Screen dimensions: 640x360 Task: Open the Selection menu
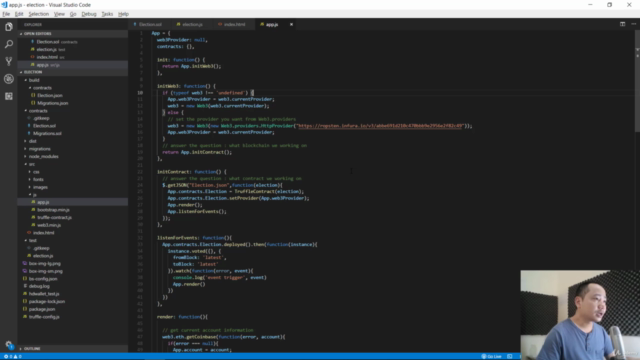[38, 14]
